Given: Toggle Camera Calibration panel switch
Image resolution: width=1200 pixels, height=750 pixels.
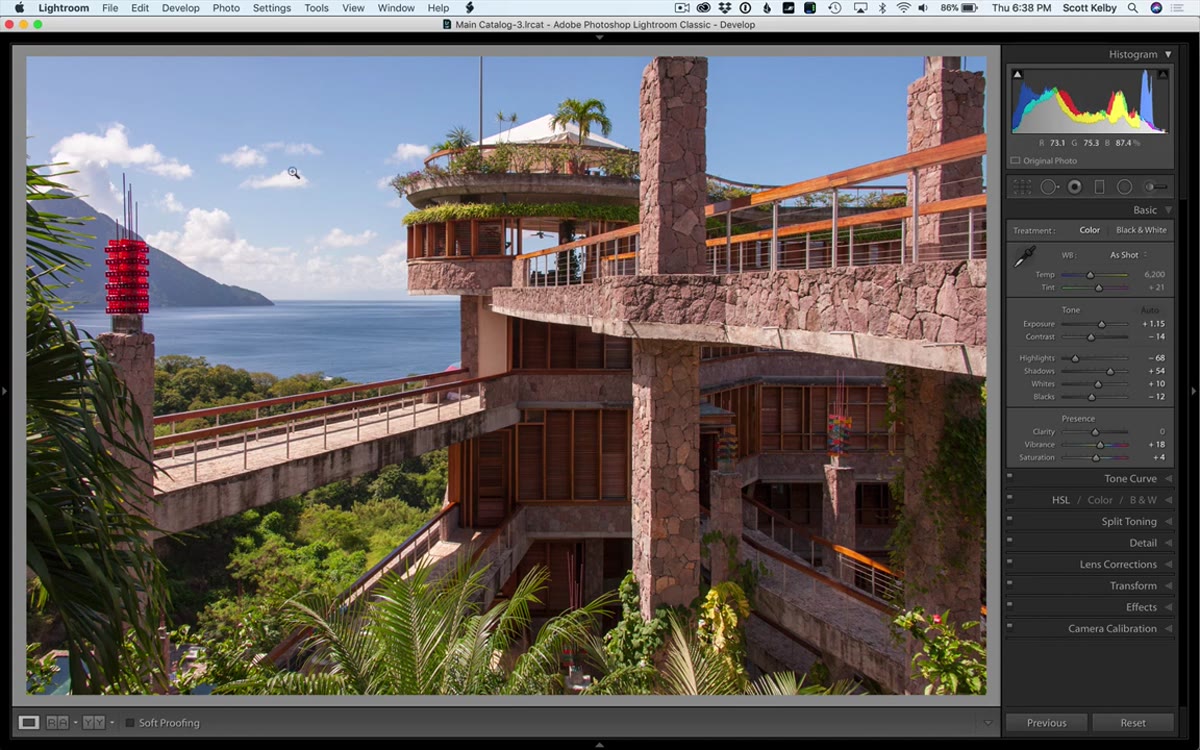Looking at the screenshot, I should pos(1010,627).
